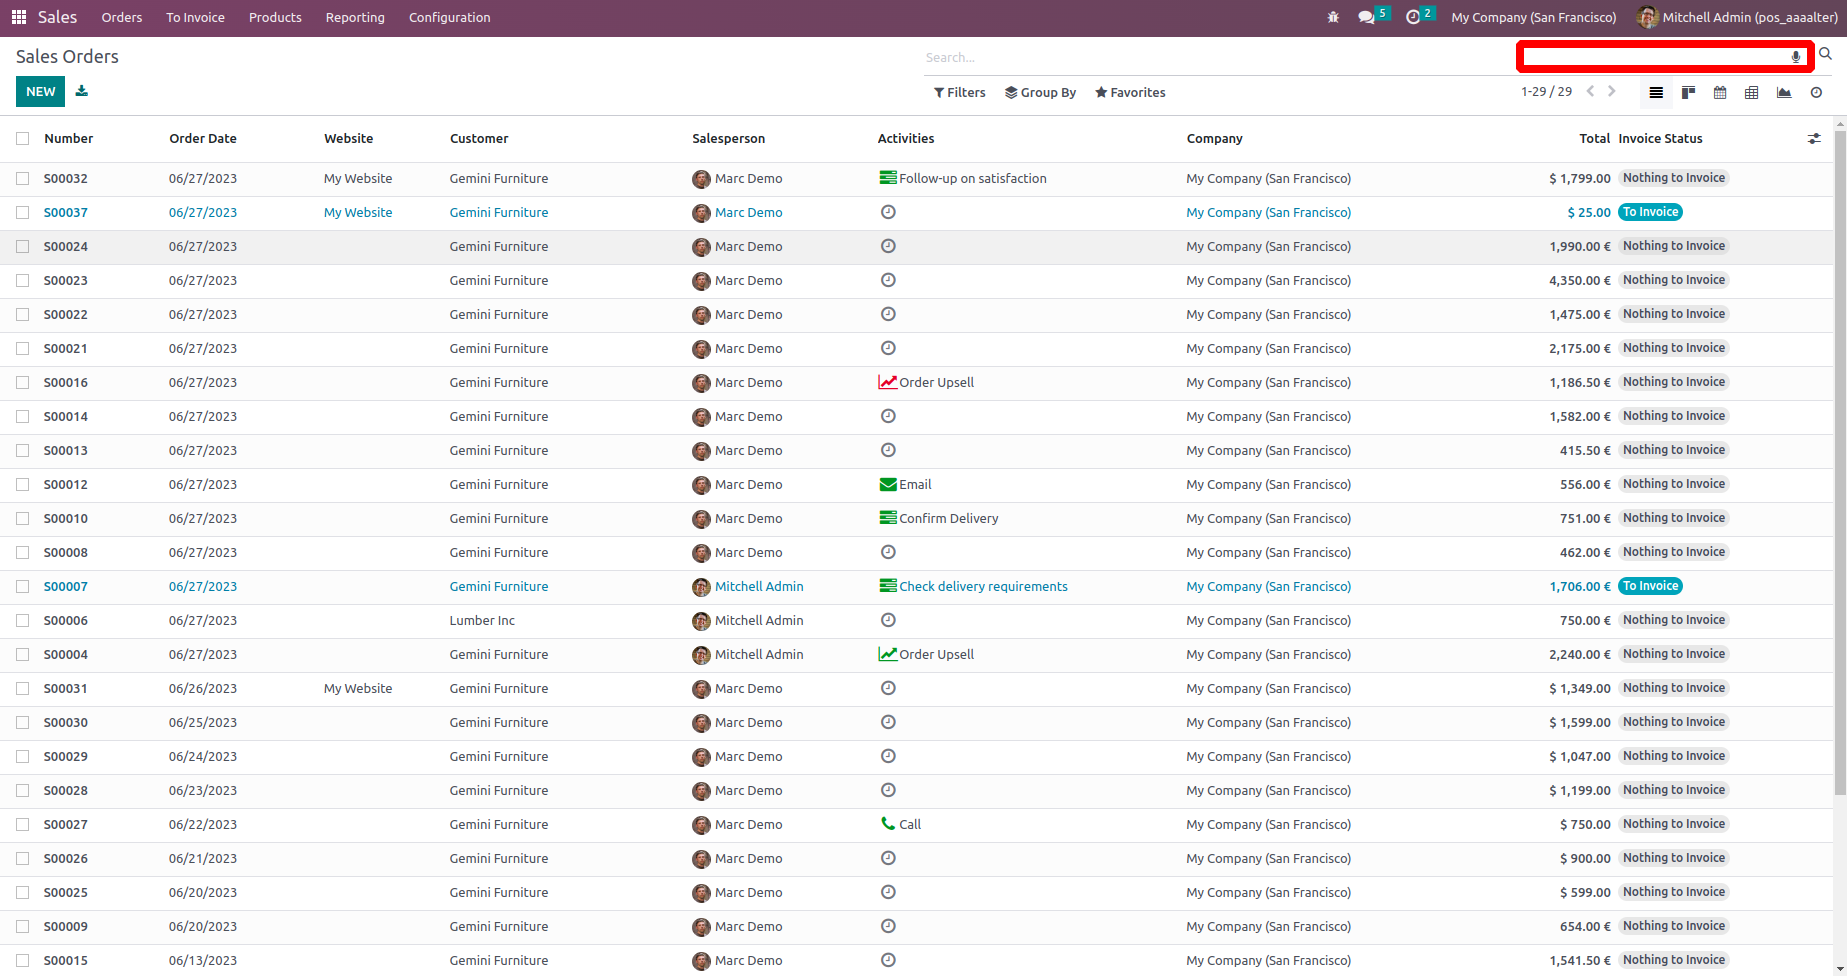Open the debug bug tools icon

tap(1333, 17)
